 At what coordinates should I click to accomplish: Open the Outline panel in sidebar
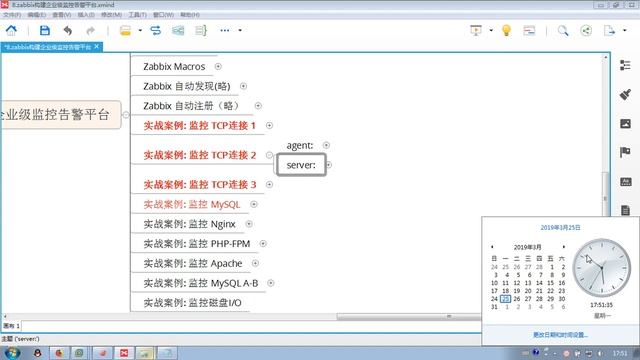[x=625, y=65]
